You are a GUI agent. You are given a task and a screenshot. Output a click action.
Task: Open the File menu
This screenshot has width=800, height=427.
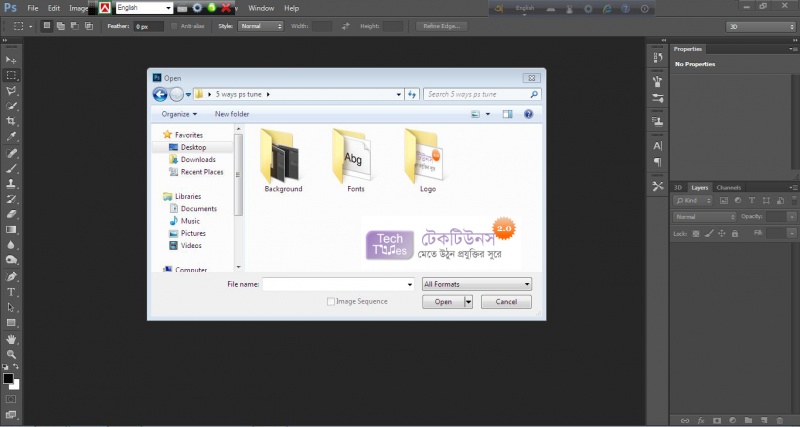coord(33,8)
